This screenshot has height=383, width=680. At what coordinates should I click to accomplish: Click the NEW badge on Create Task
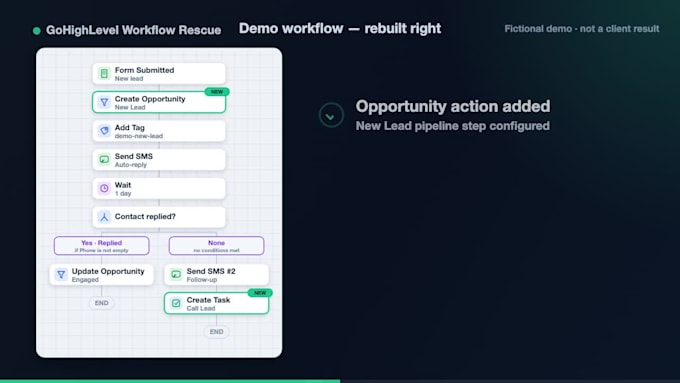click(260, 293)
